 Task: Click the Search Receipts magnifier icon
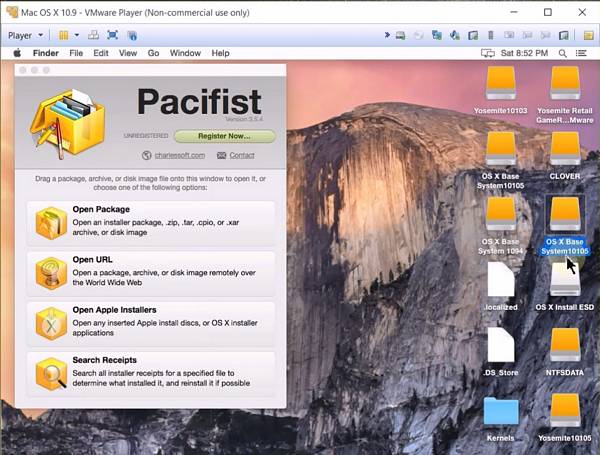[50, 372]
